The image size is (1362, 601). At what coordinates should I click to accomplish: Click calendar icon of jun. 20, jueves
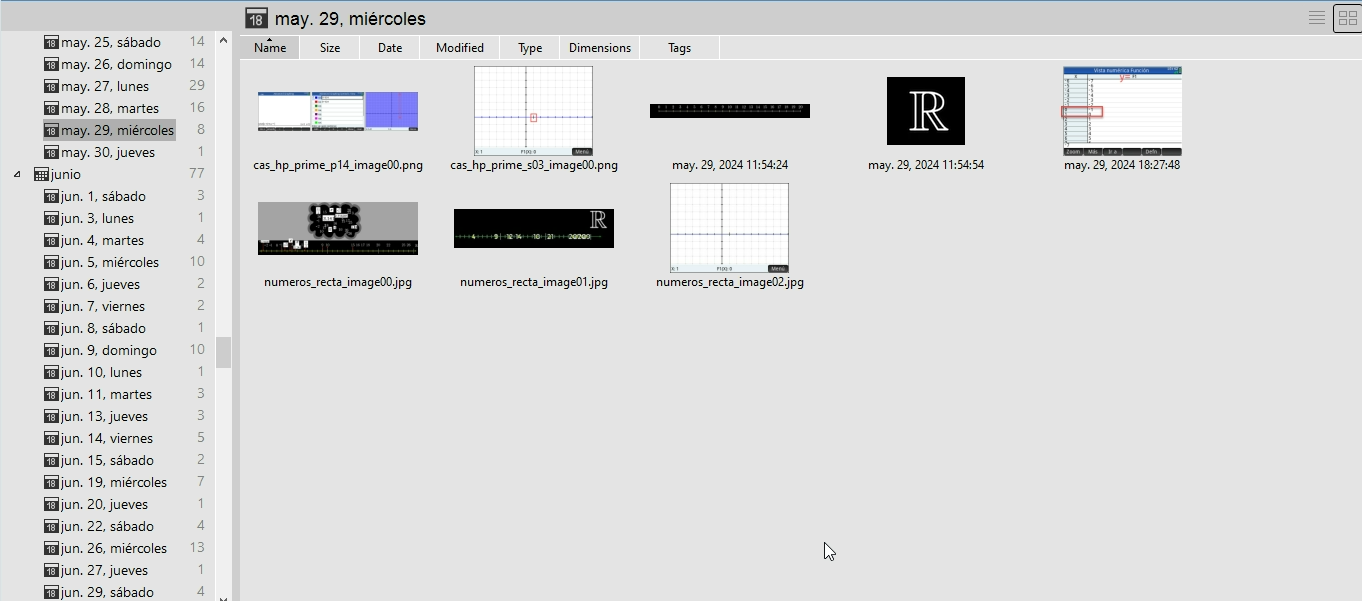(52, 504)
